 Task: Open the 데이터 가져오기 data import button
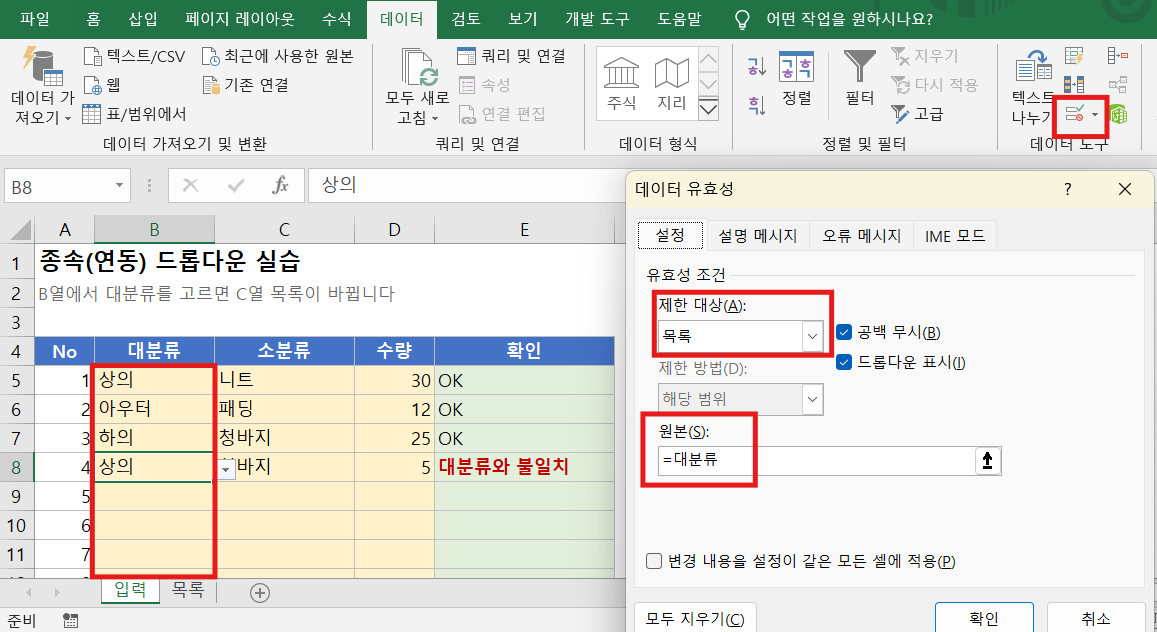43,86
